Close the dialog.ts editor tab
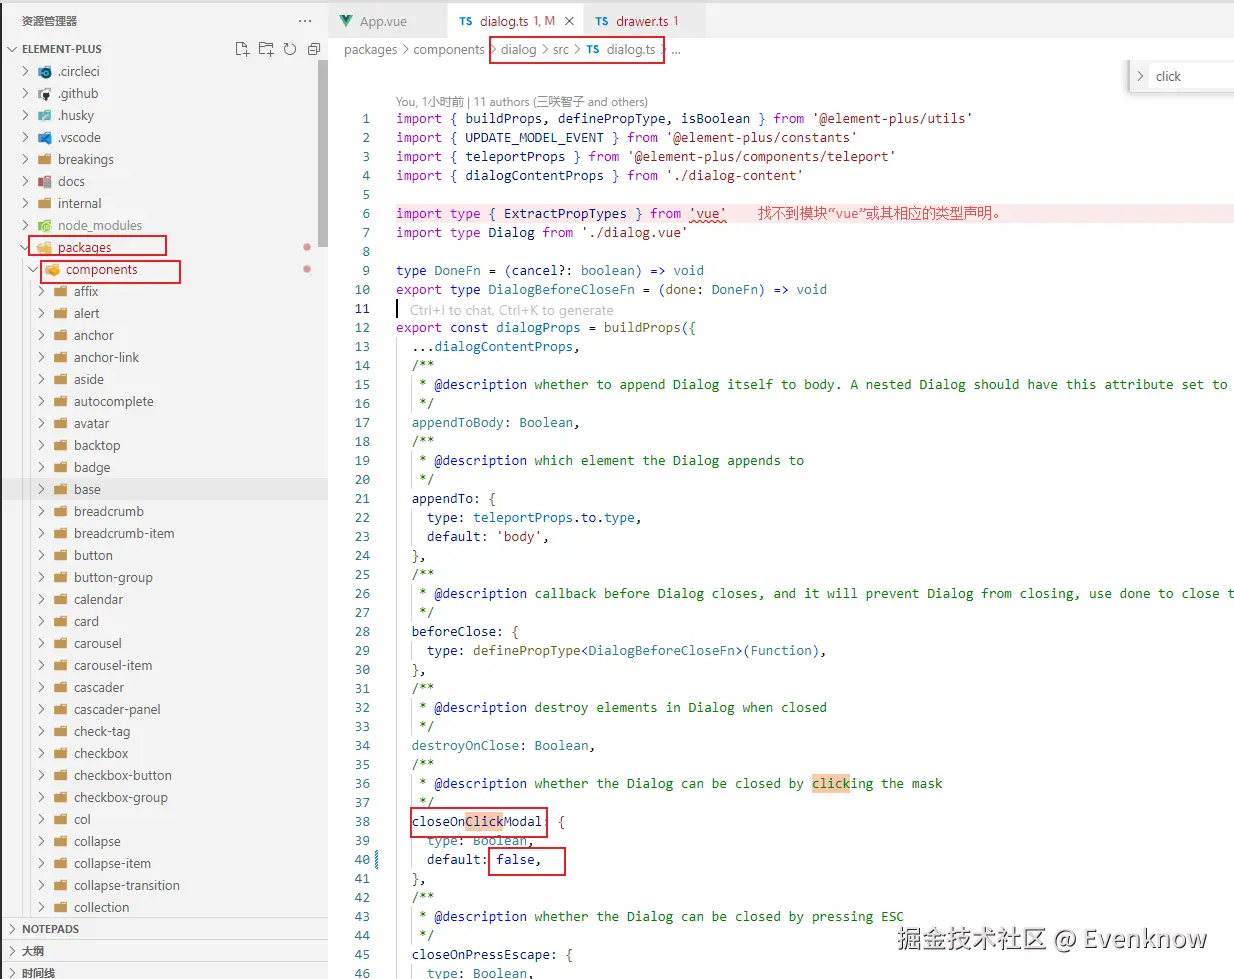The height and width of the screenshot is (979, 1234). [569, 21]
